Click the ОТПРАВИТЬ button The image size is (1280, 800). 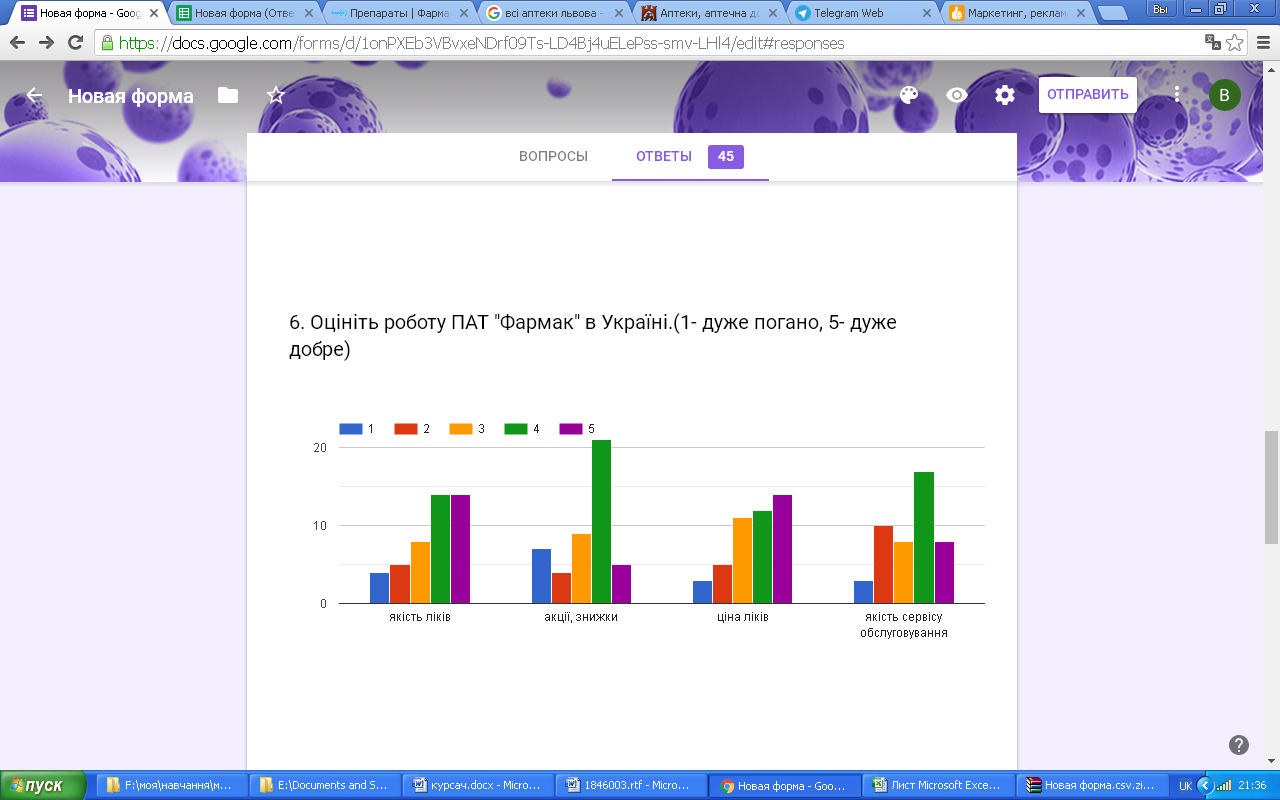(1088, 95)
